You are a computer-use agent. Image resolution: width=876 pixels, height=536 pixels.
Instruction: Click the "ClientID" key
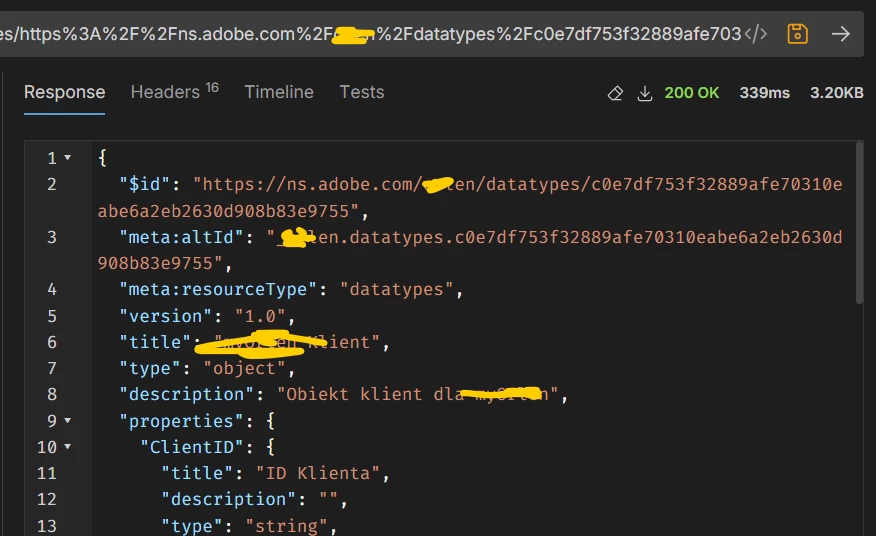(x=192, y=447)
